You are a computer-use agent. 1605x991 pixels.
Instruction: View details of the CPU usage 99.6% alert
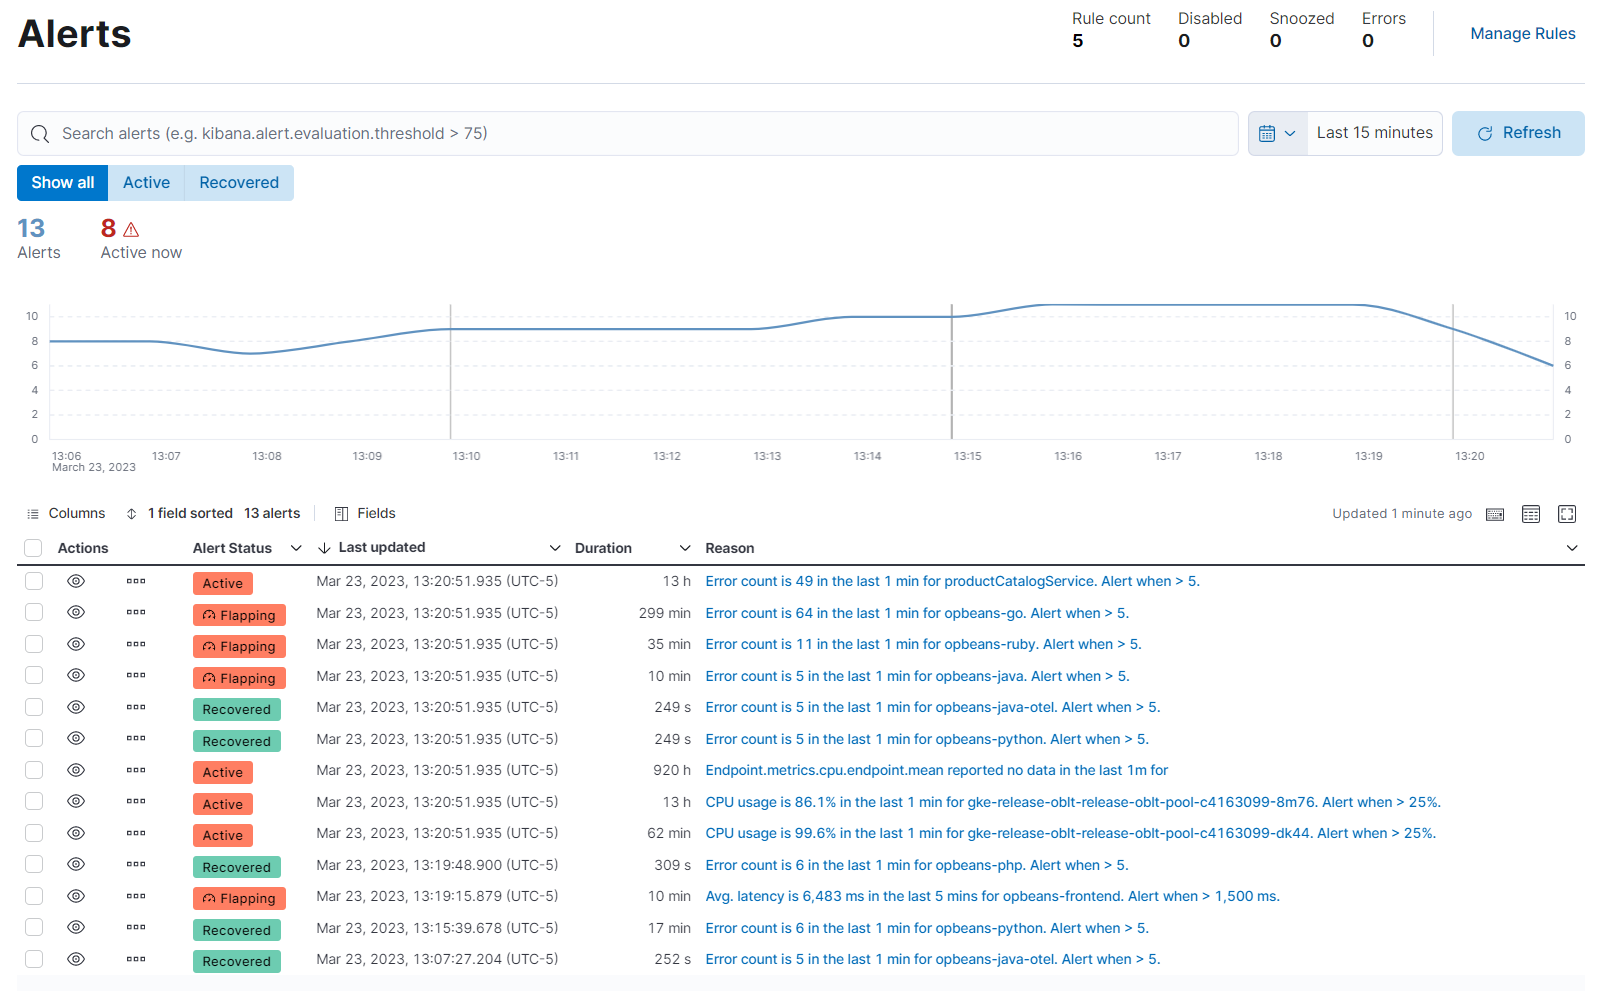pyautogui.click(x=75, y=833)
